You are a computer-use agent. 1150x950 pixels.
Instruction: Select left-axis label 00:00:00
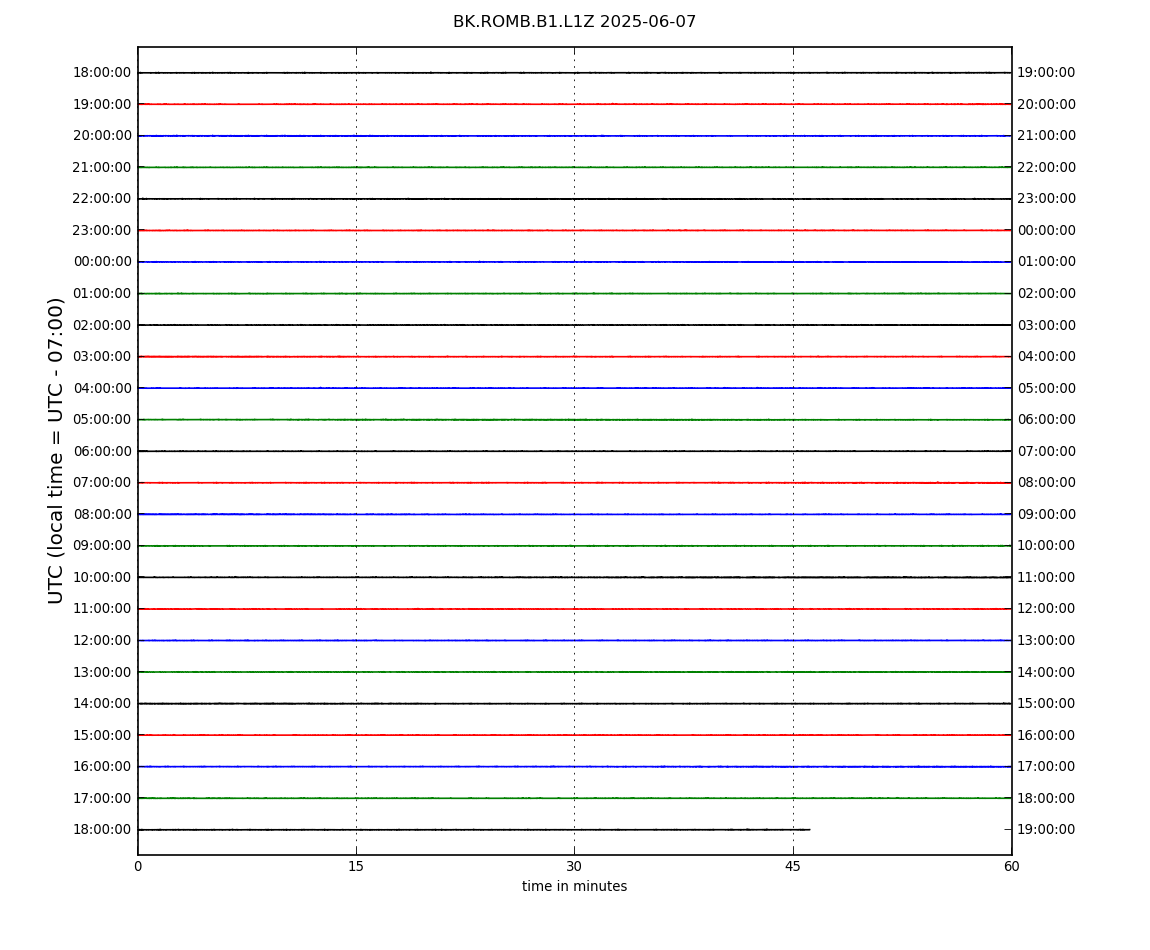[102, 262]
